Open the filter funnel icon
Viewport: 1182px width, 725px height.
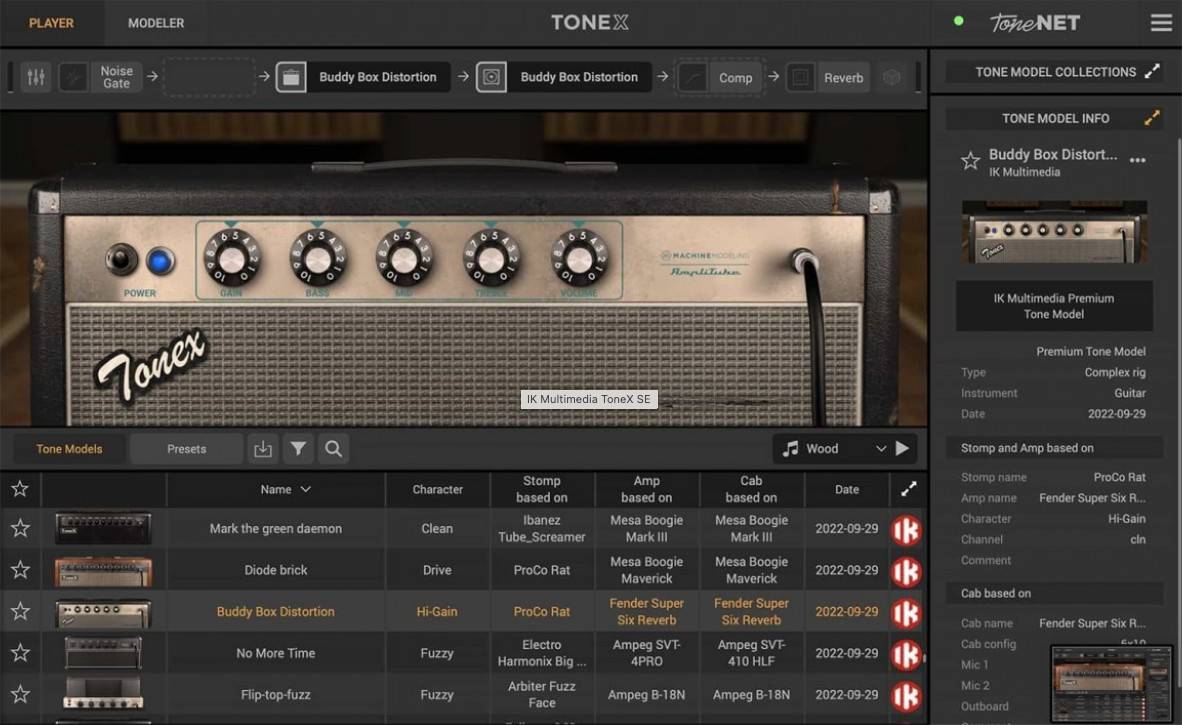[298, 449]
